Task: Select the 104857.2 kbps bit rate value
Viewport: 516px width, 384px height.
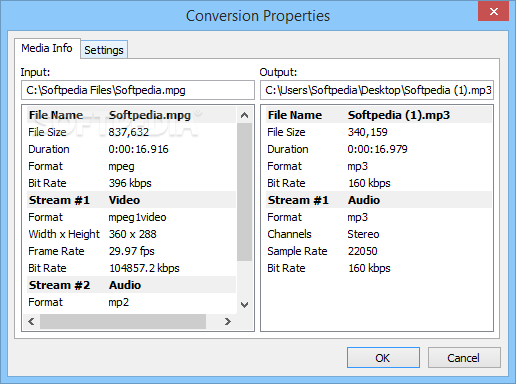Action: pos(144,268)
